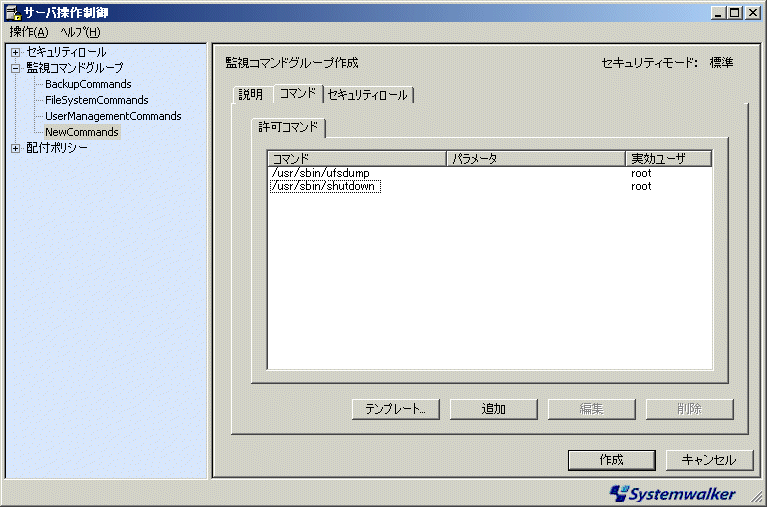Maximize the サーバ操作制御 window
Image resolution: width=767 pixels, height=507 pixels.
click(735, 13)
